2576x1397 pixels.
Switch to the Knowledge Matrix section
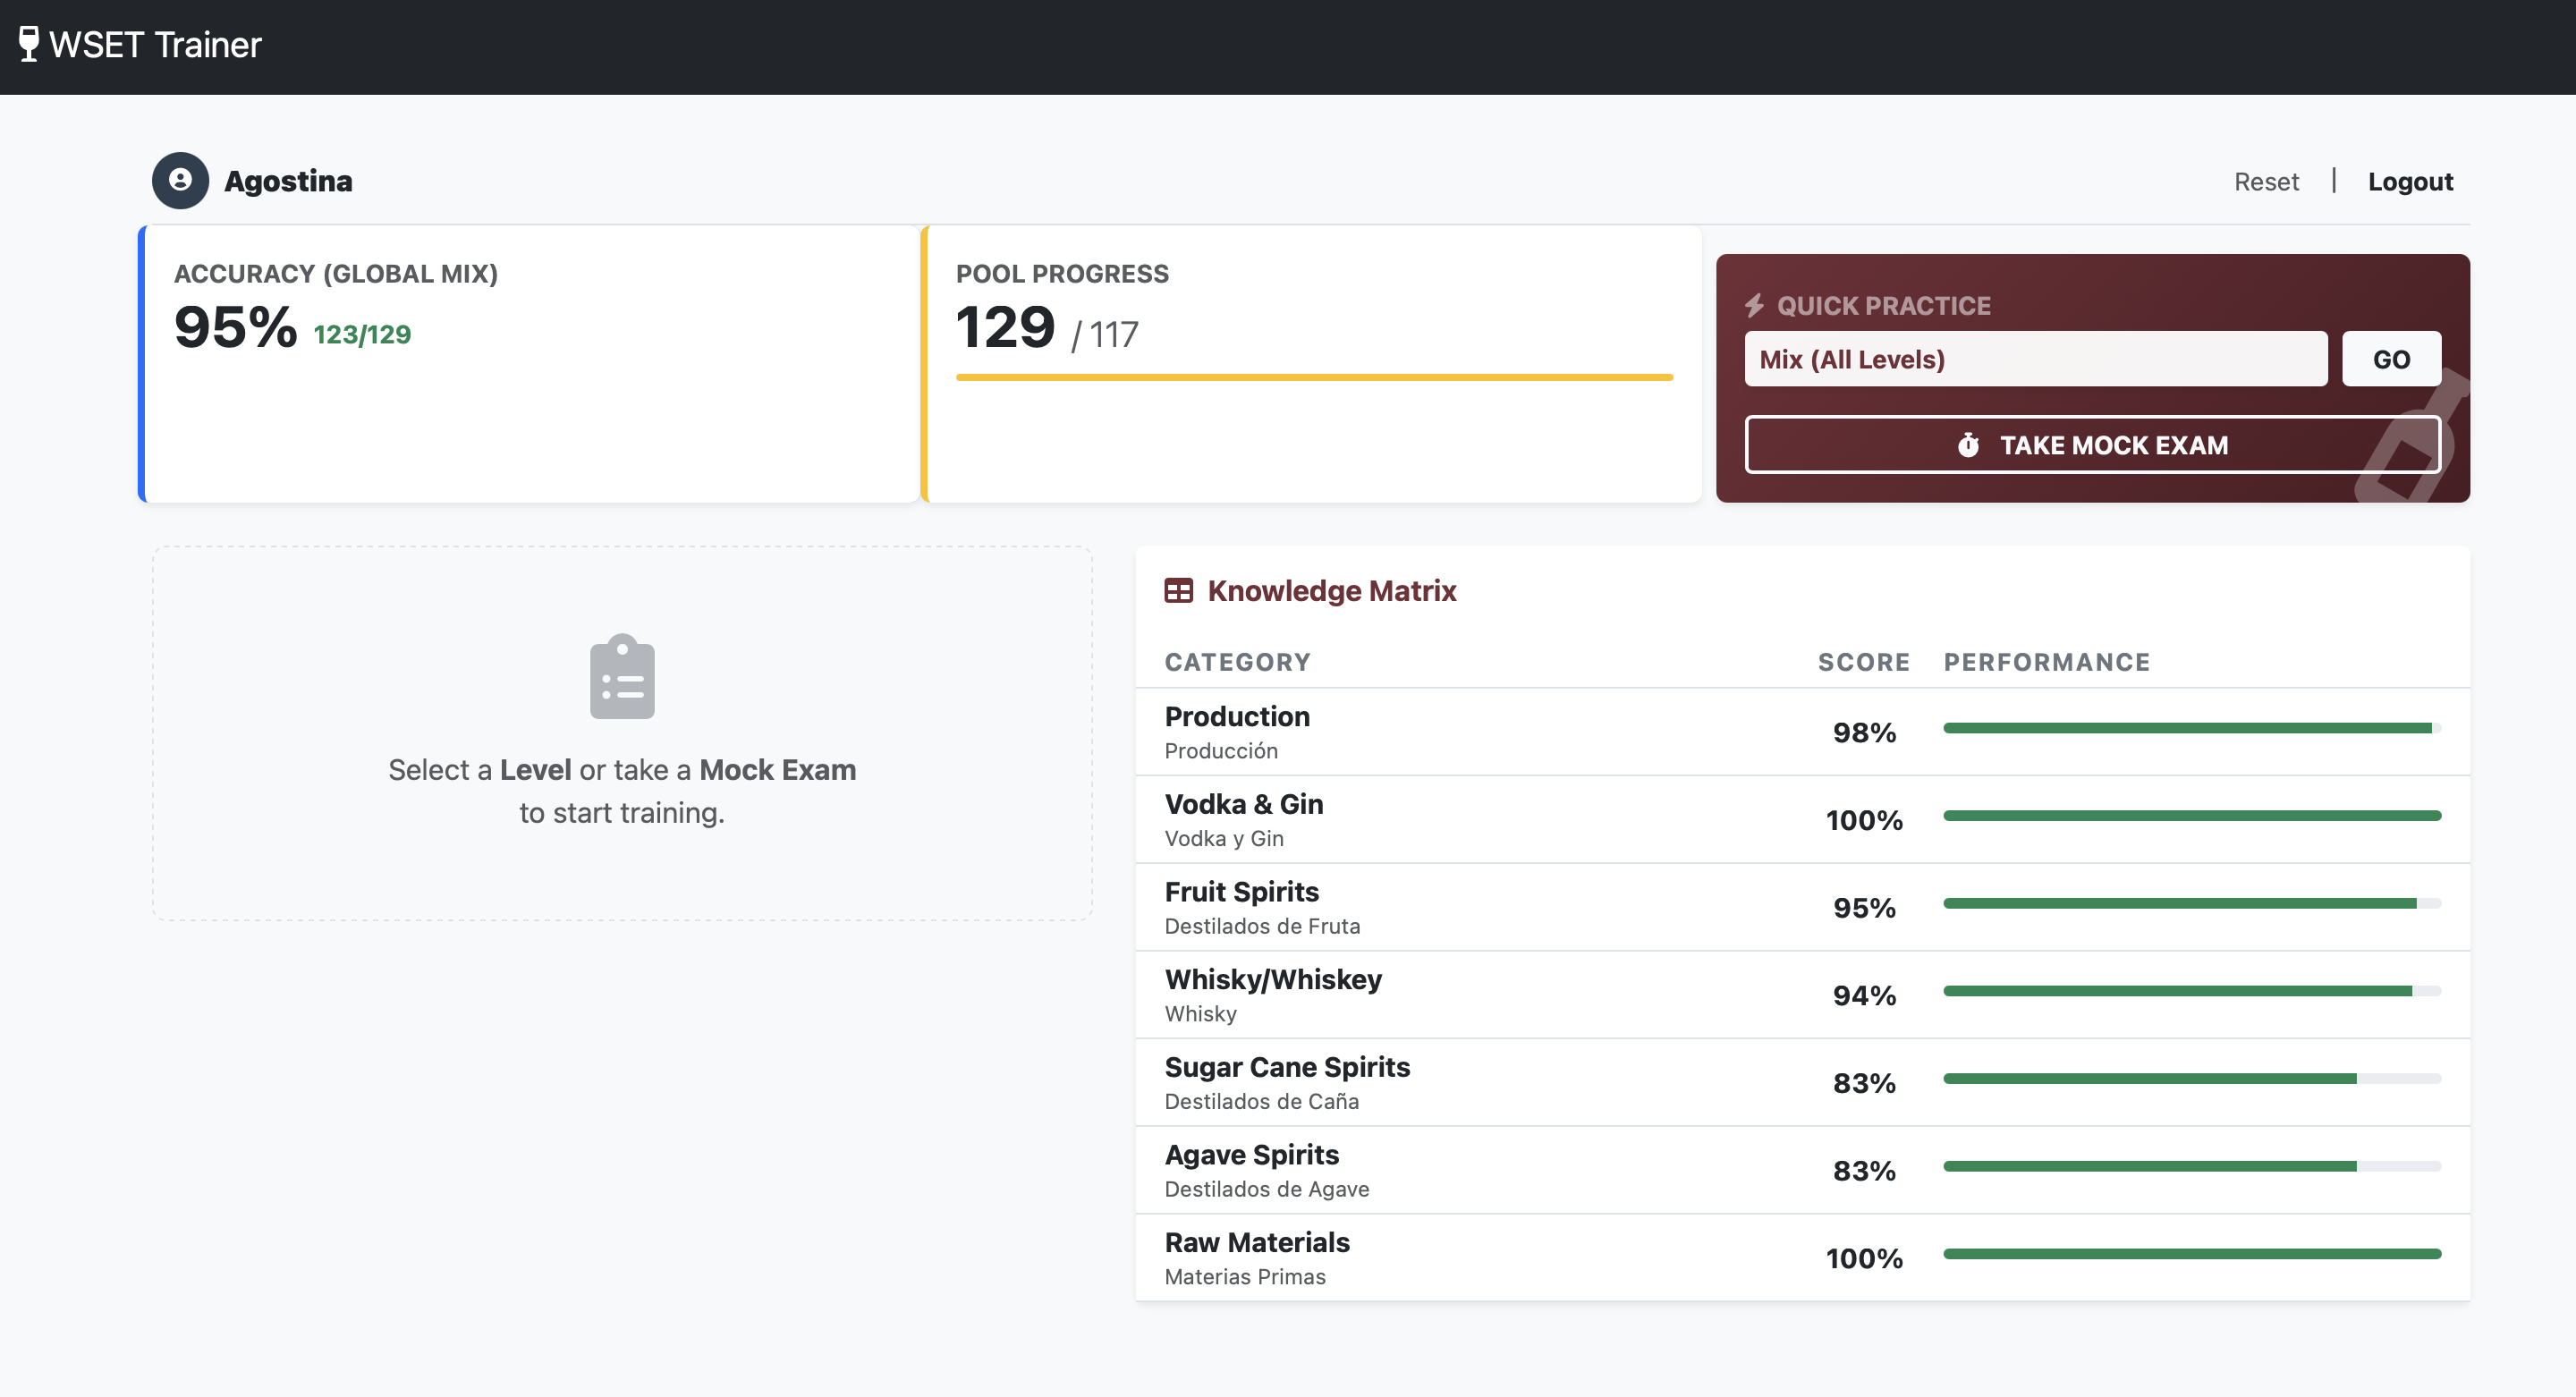[1332, 590]
